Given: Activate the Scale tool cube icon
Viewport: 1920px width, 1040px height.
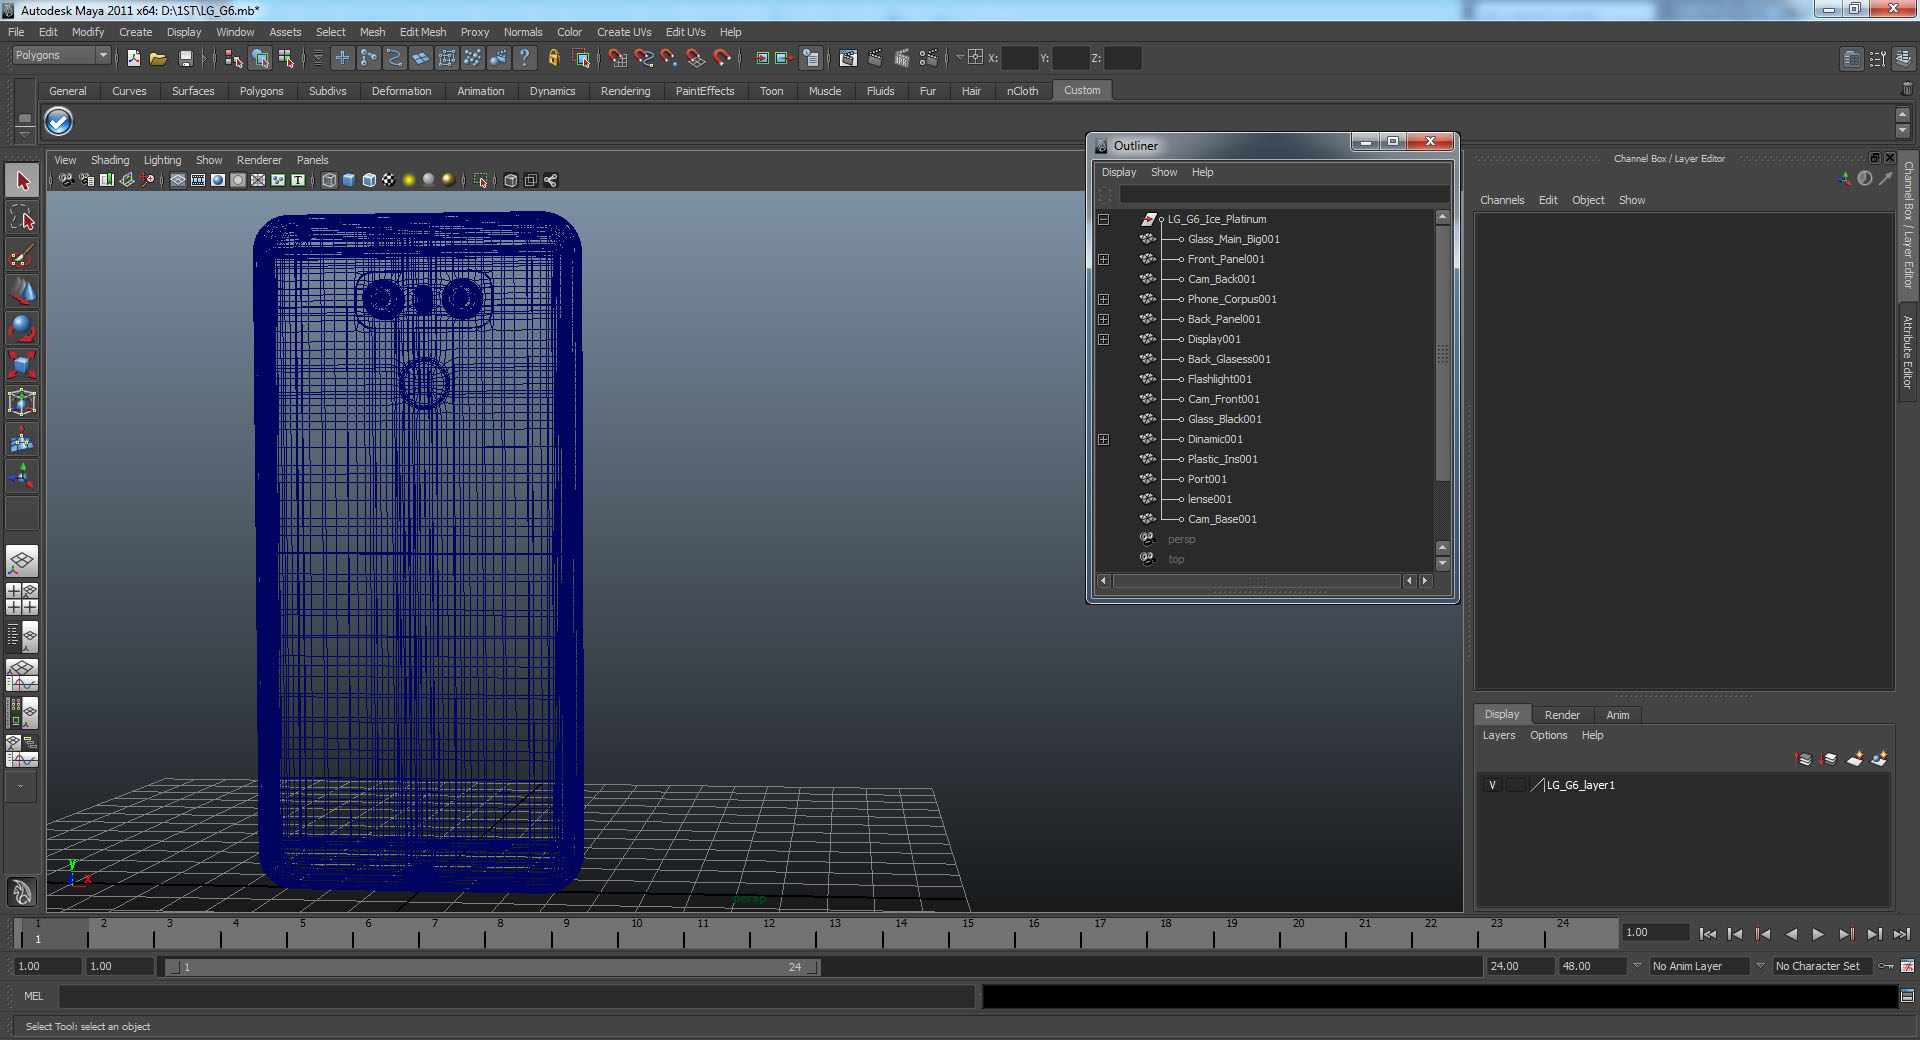Looking at the screenshot, I should coord(22,365).
